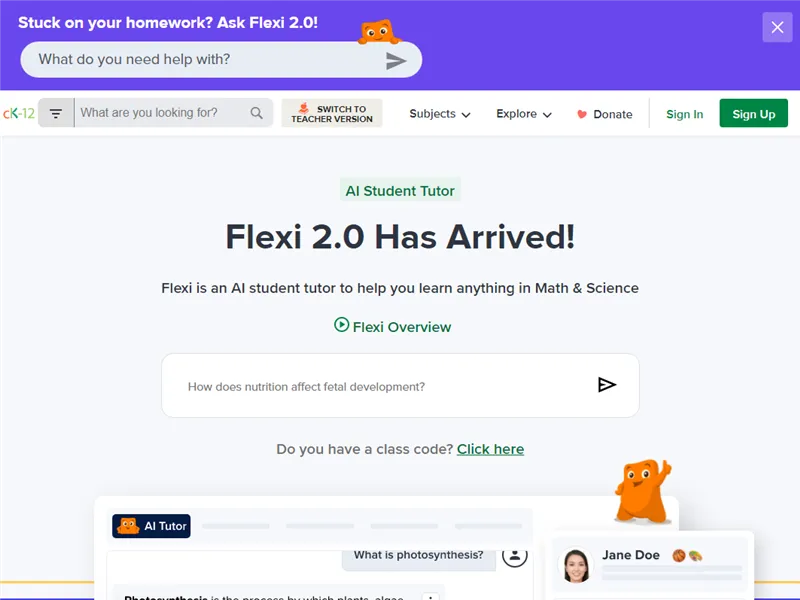Click the Sign In link
Image resolution: width=800 pixels, height=600 pixels.
[684, 114]
